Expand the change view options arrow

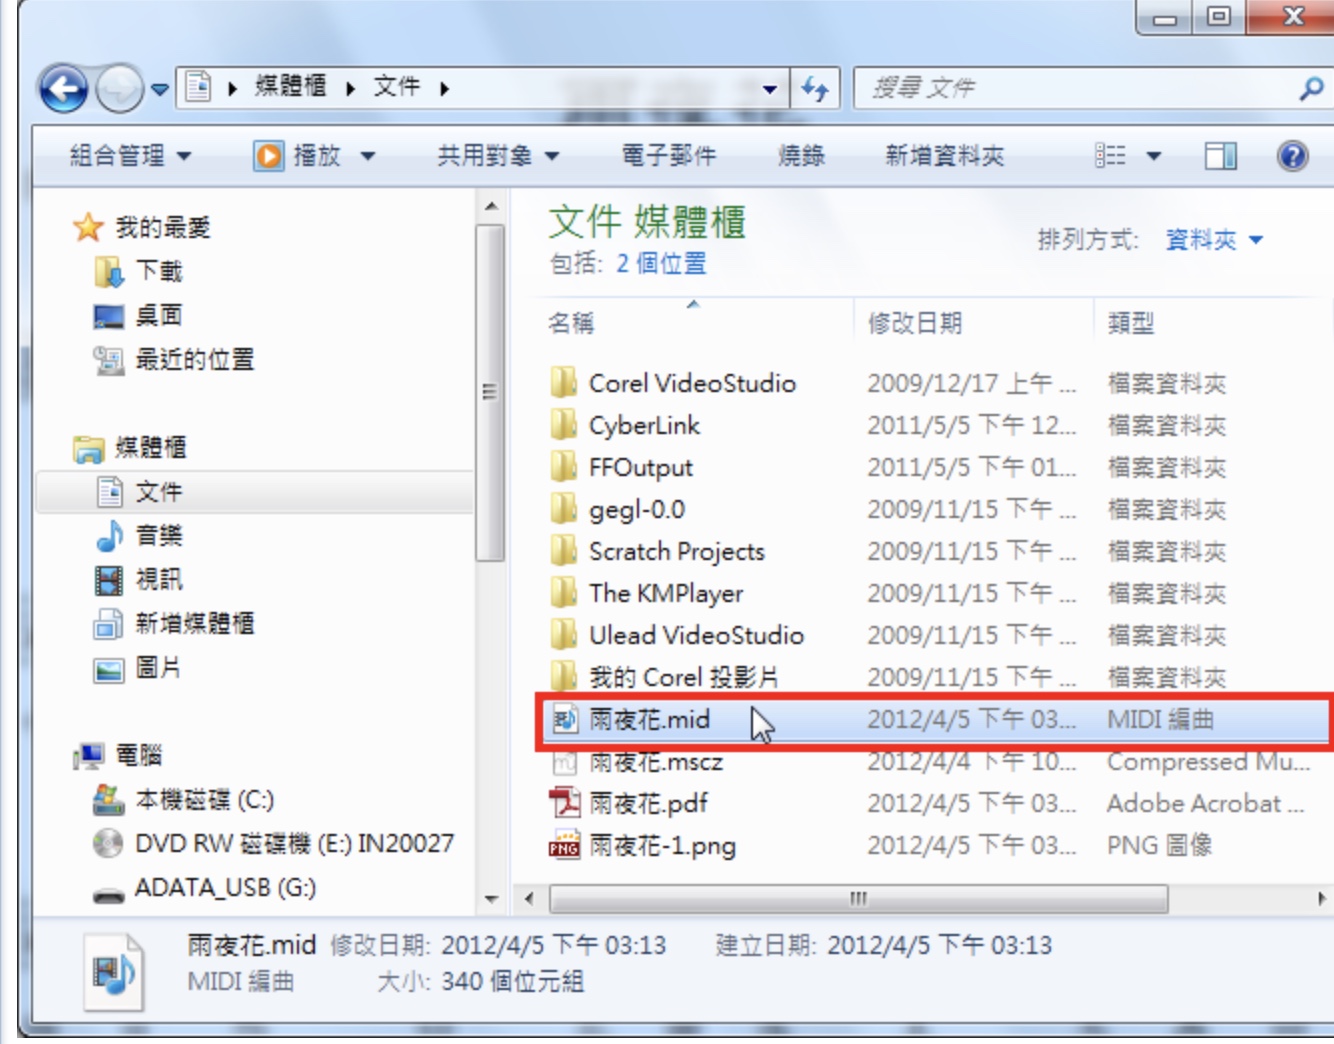[1153, 156]
